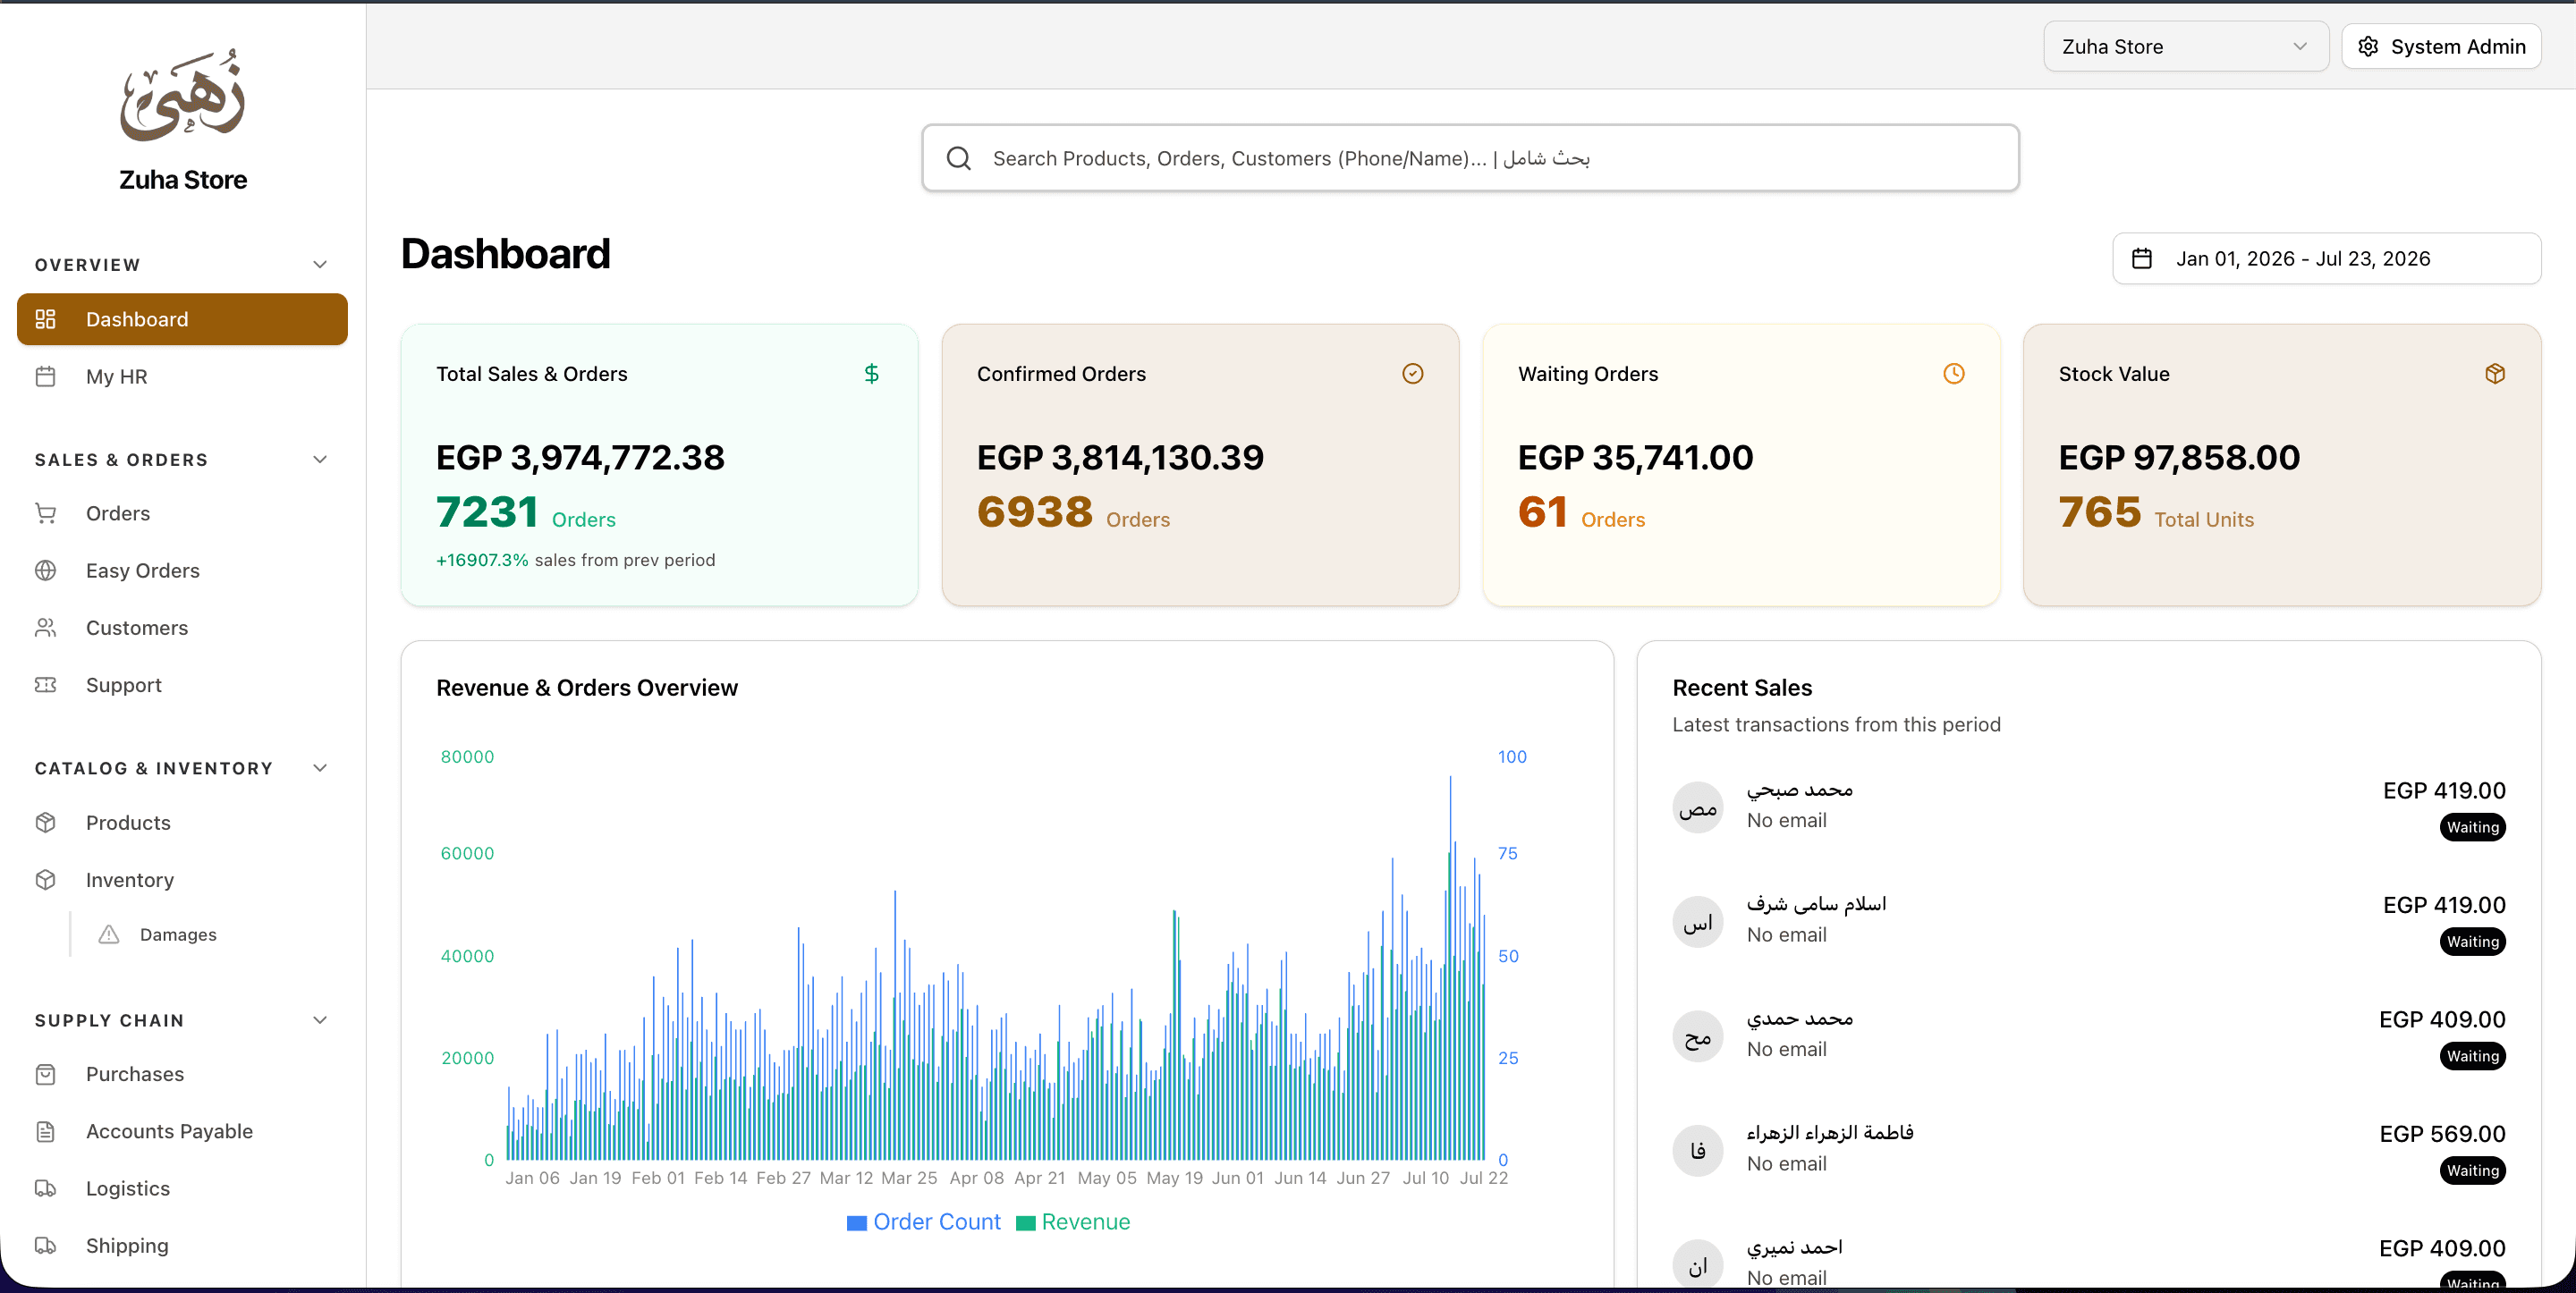Click the search magnifier icon

pos(958,158)
